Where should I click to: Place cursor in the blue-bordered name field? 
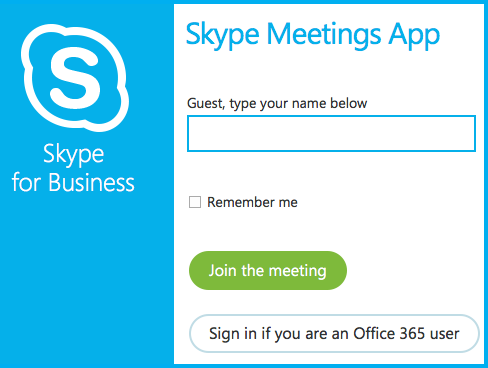click(331, 133)
